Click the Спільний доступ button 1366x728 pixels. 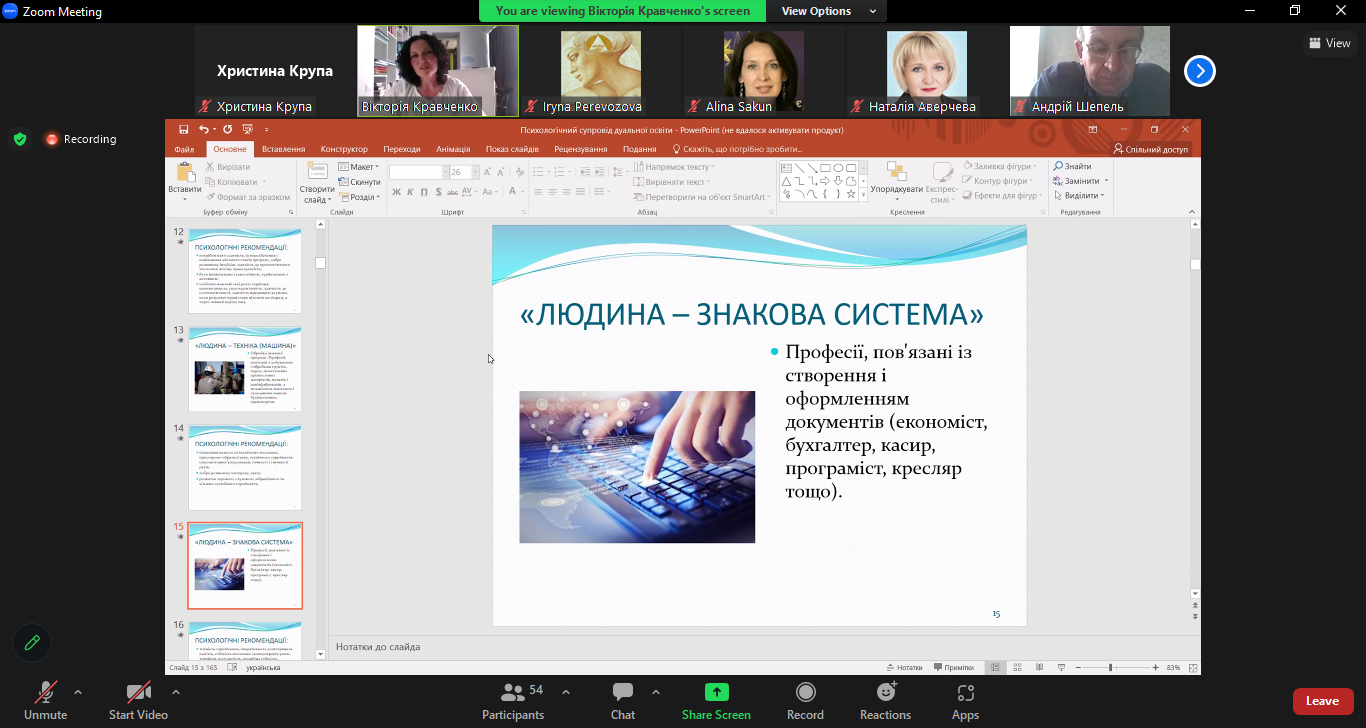(1151, 149)
